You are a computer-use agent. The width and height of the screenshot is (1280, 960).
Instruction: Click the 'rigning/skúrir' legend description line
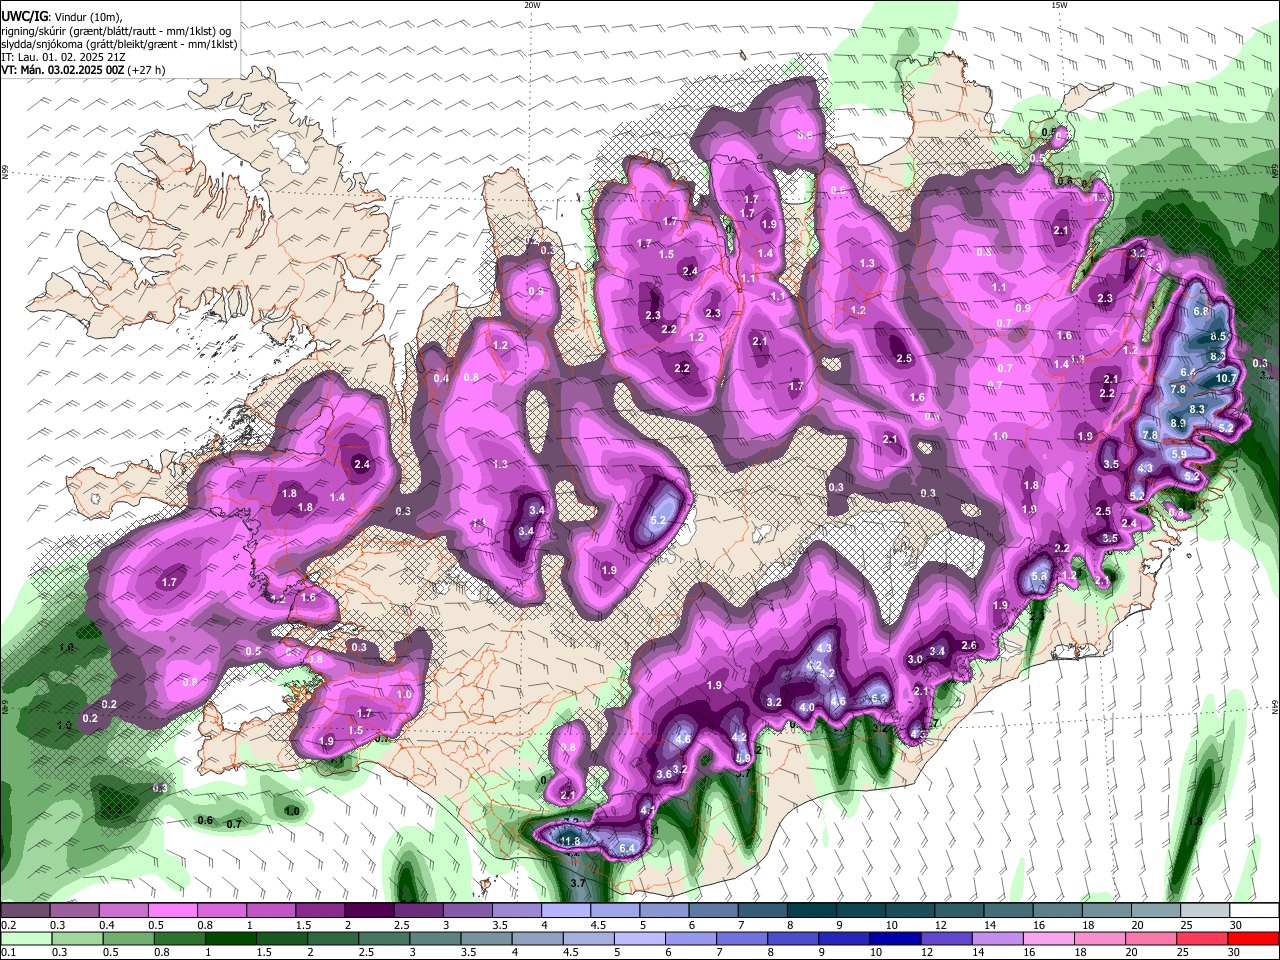pos(116,31)
